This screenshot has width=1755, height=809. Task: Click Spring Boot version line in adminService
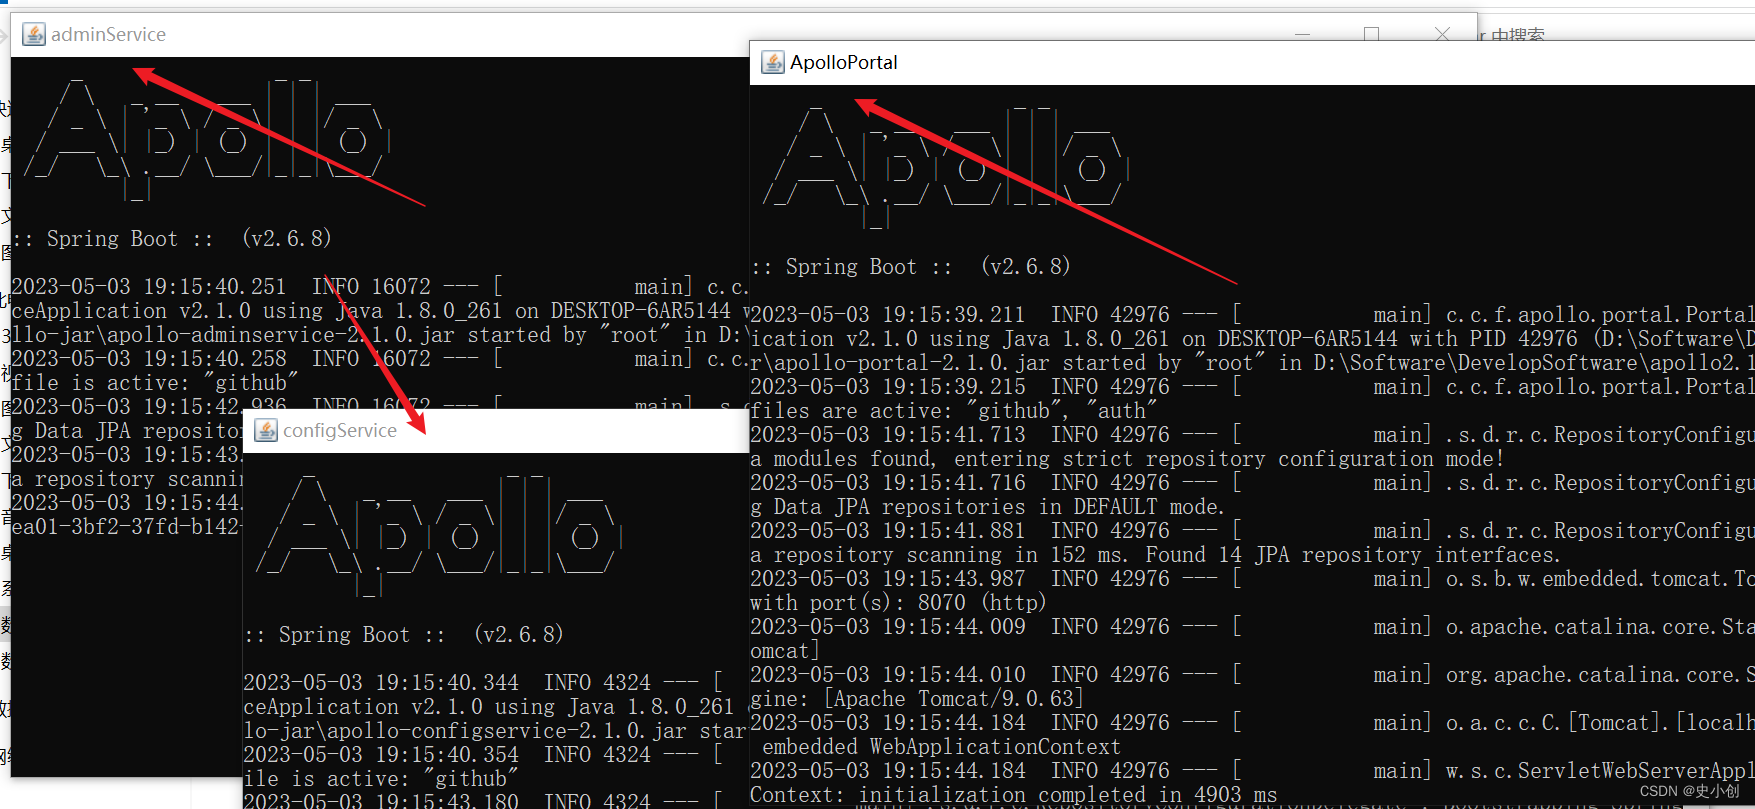[172, 239]
